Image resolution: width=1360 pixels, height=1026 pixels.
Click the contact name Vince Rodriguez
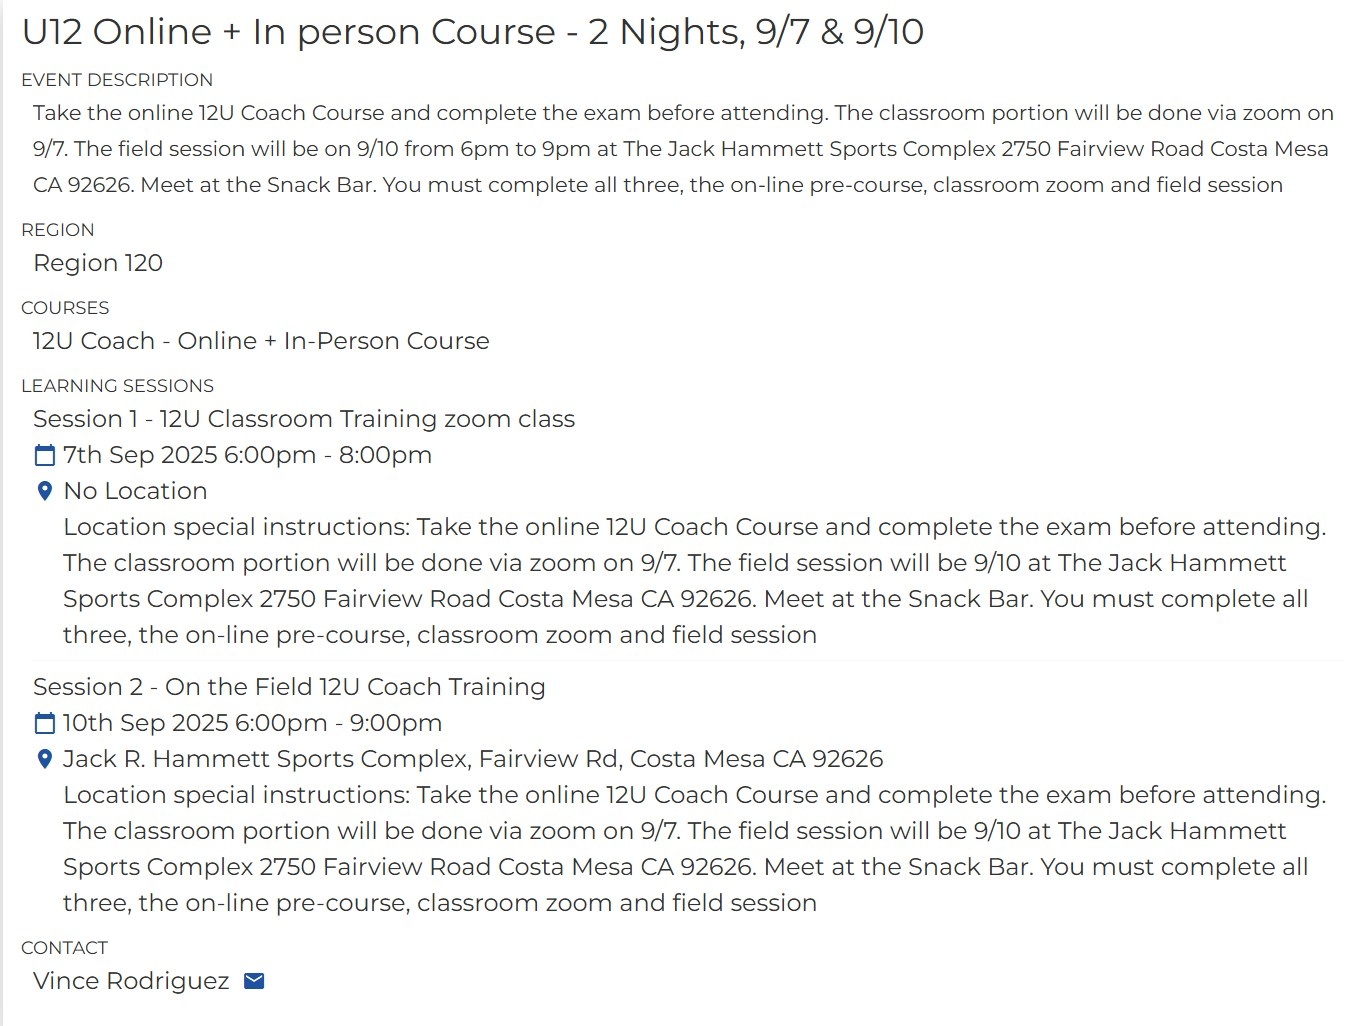[131, 981]
